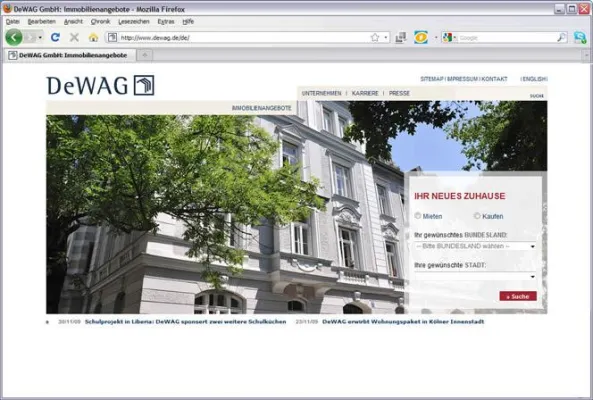
Task: Open a new tab with the plus button
Action: 144,55
